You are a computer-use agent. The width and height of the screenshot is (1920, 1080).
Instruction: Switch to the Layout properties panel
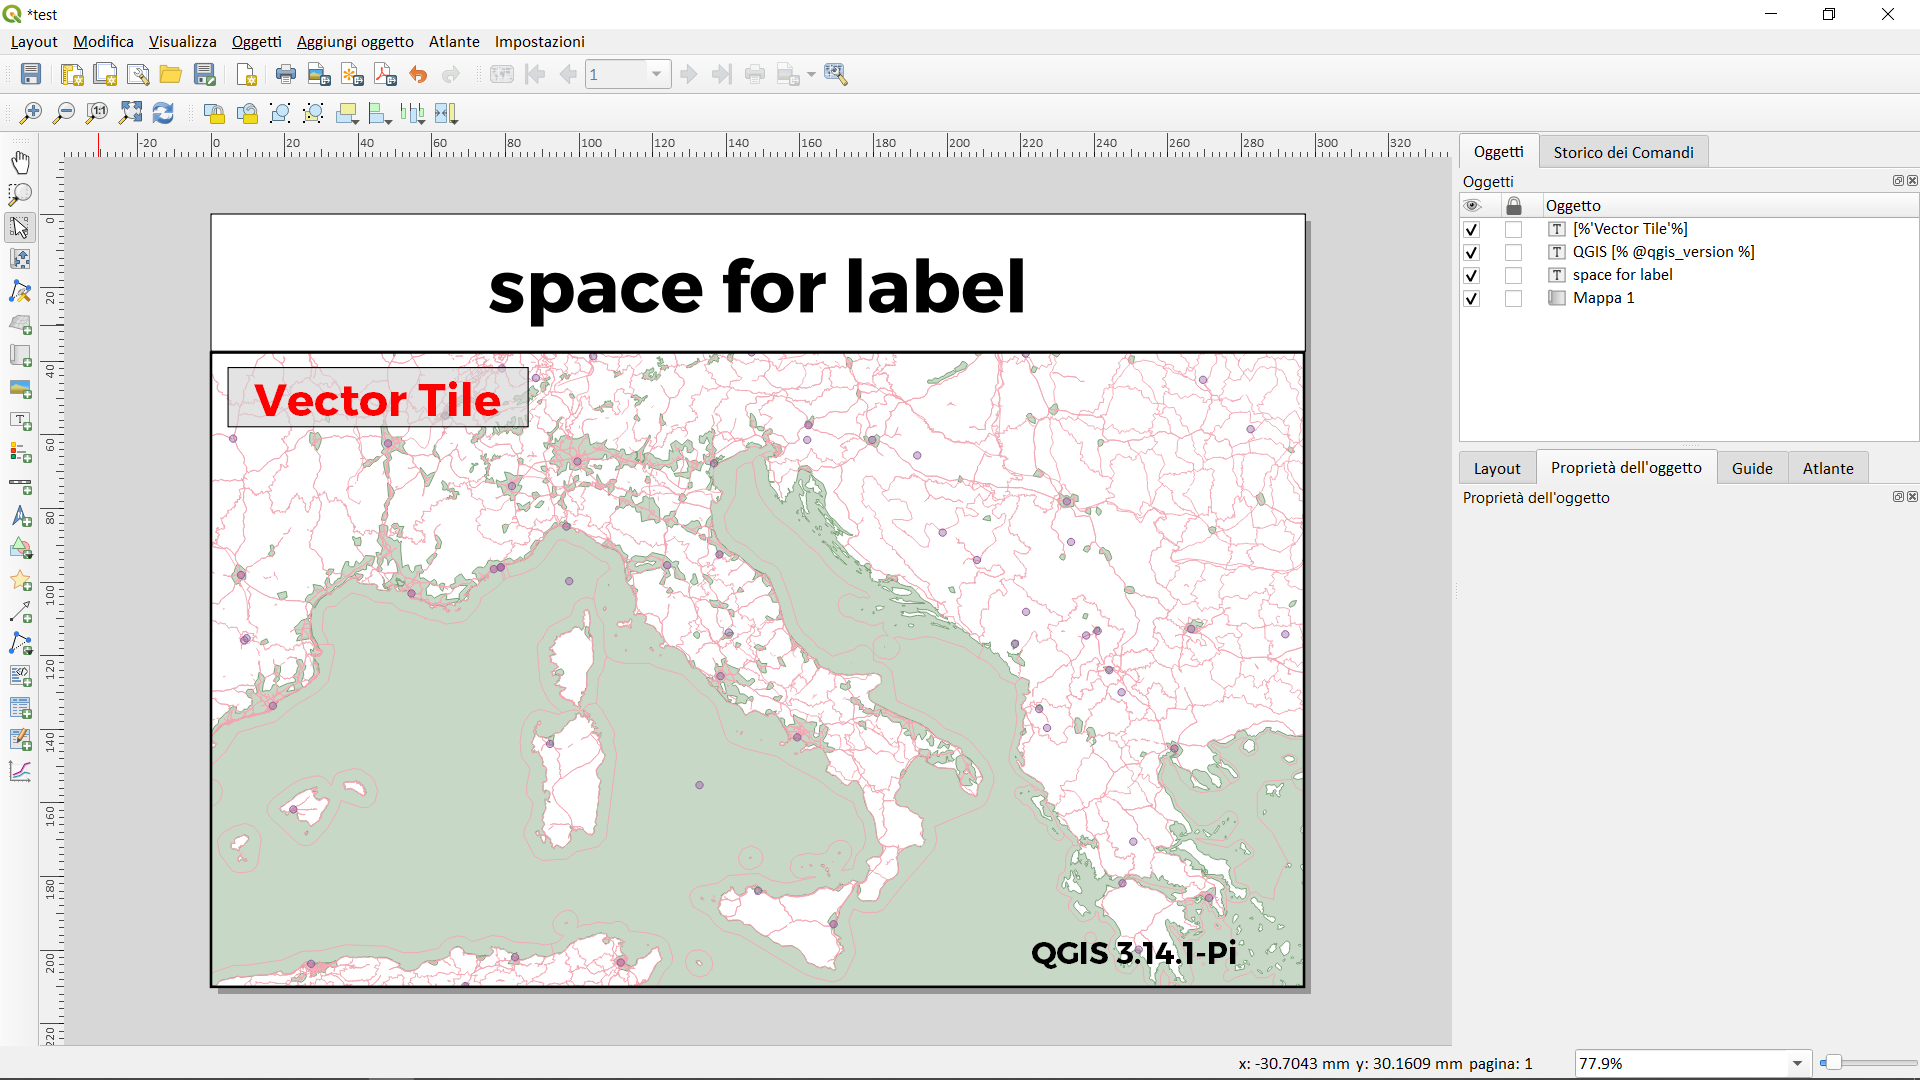(x=1496, y=467)
